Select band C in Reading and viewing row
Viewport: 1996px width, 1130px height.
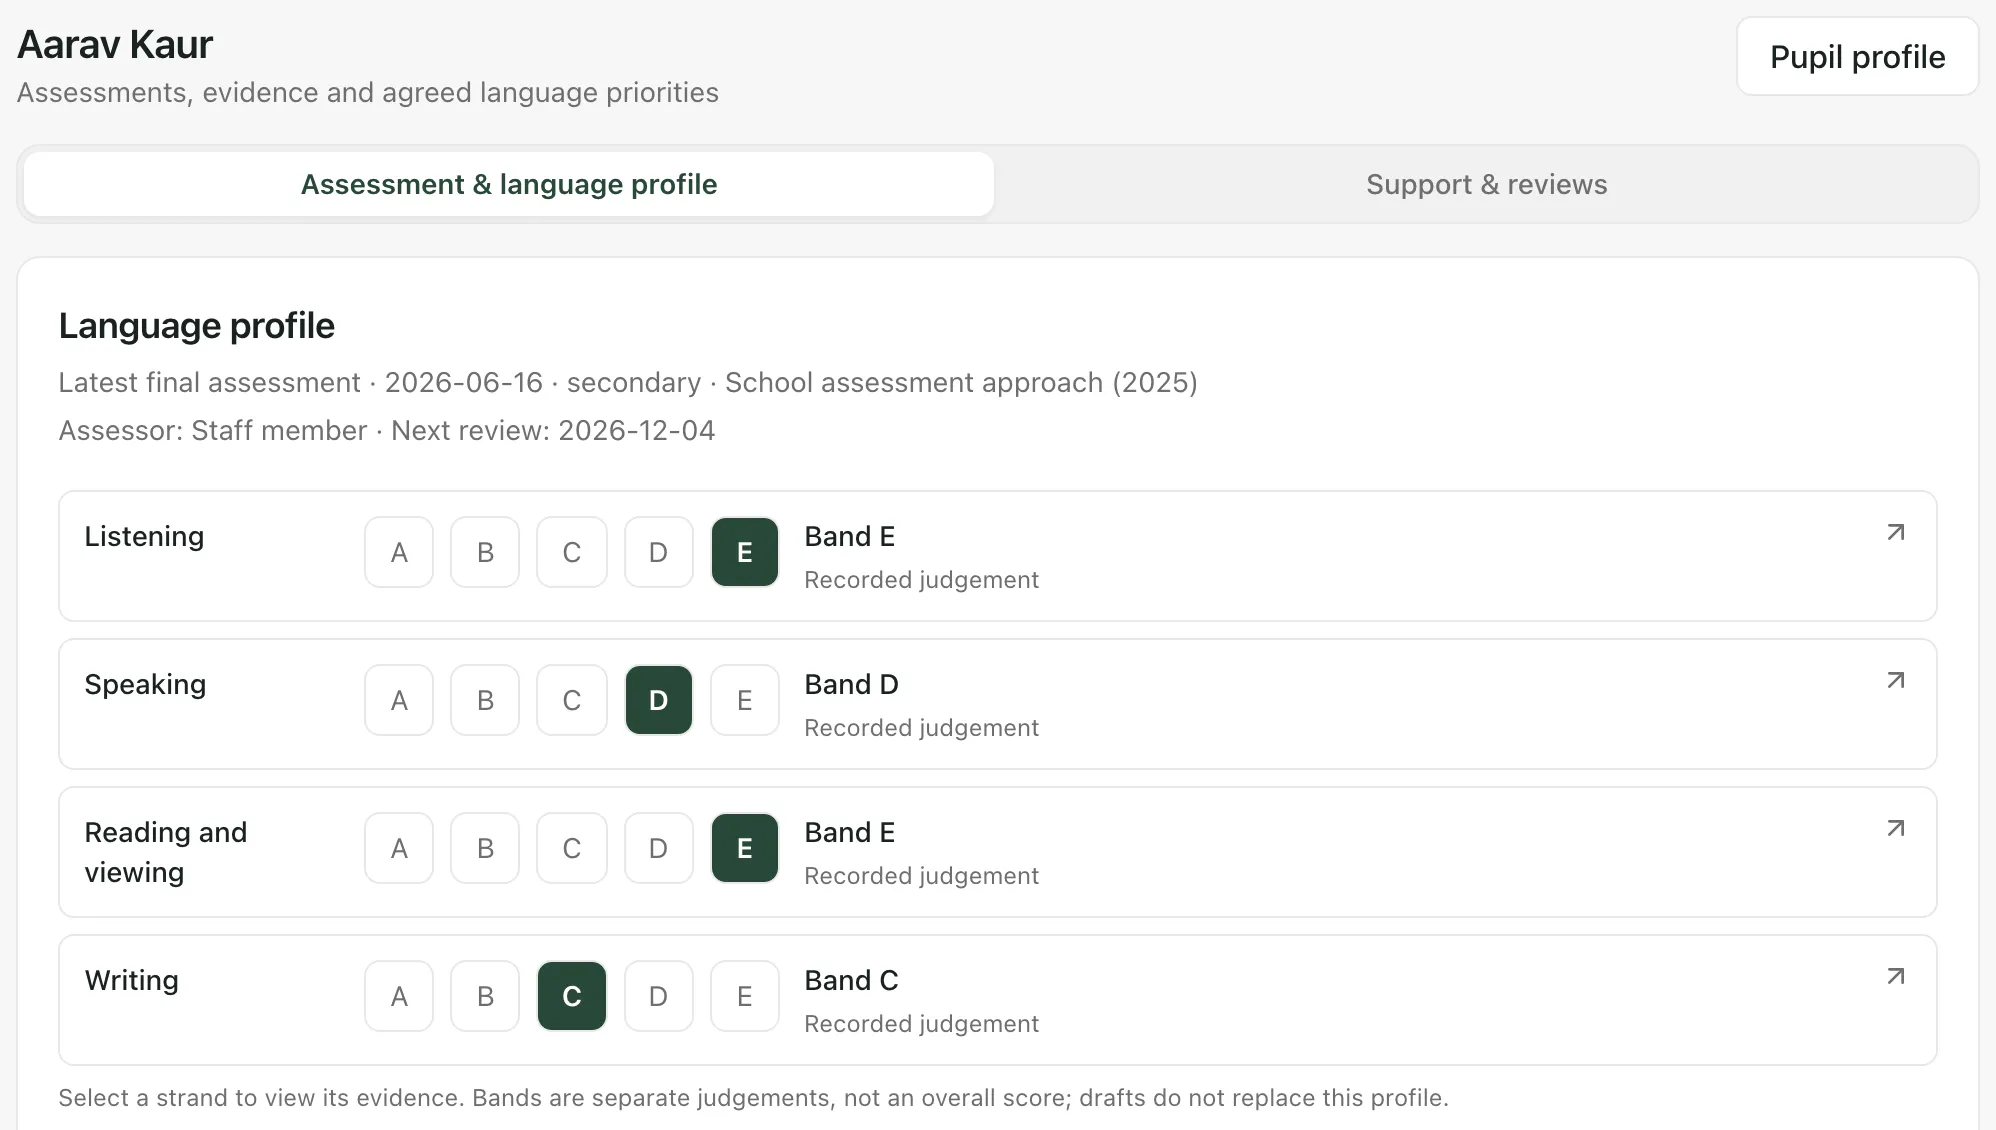[x=572, y=848]
